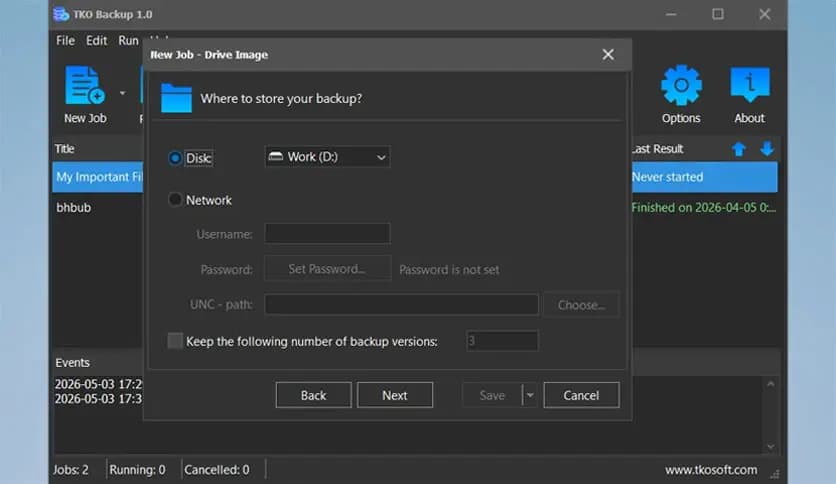Click the Choose button for UNC path
Viewport: 836px width, 484px height.
pos(581,305)
